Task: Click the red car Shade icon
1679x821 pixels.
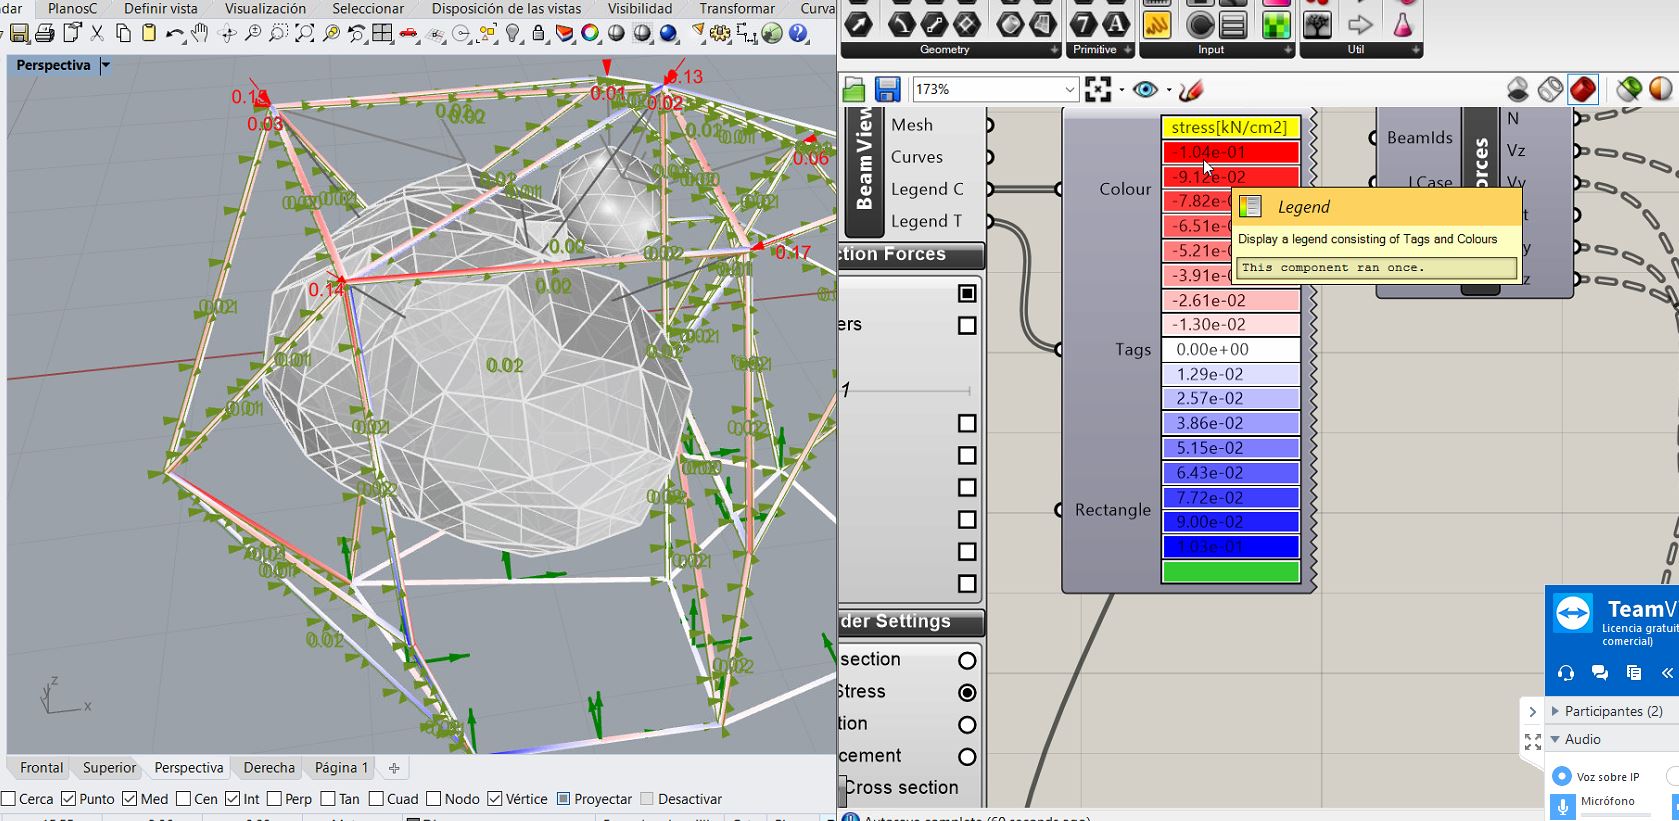Action: coord(409,34)
